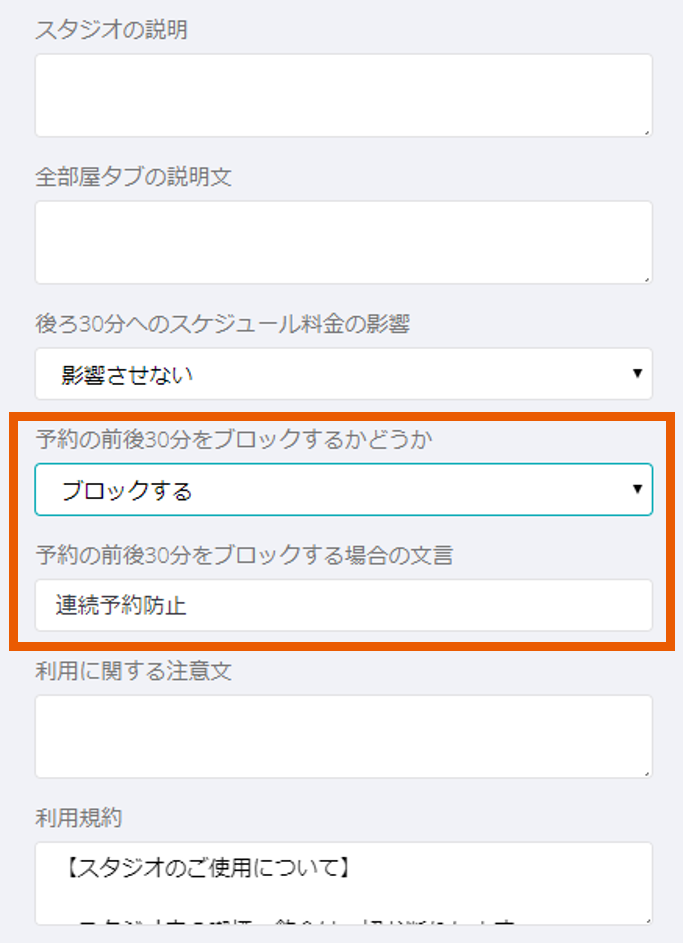This screenshot has height=943, width=683.
Task: Click the arrow icon on ブロックする dropdown
Action: (x=637, y=490)
